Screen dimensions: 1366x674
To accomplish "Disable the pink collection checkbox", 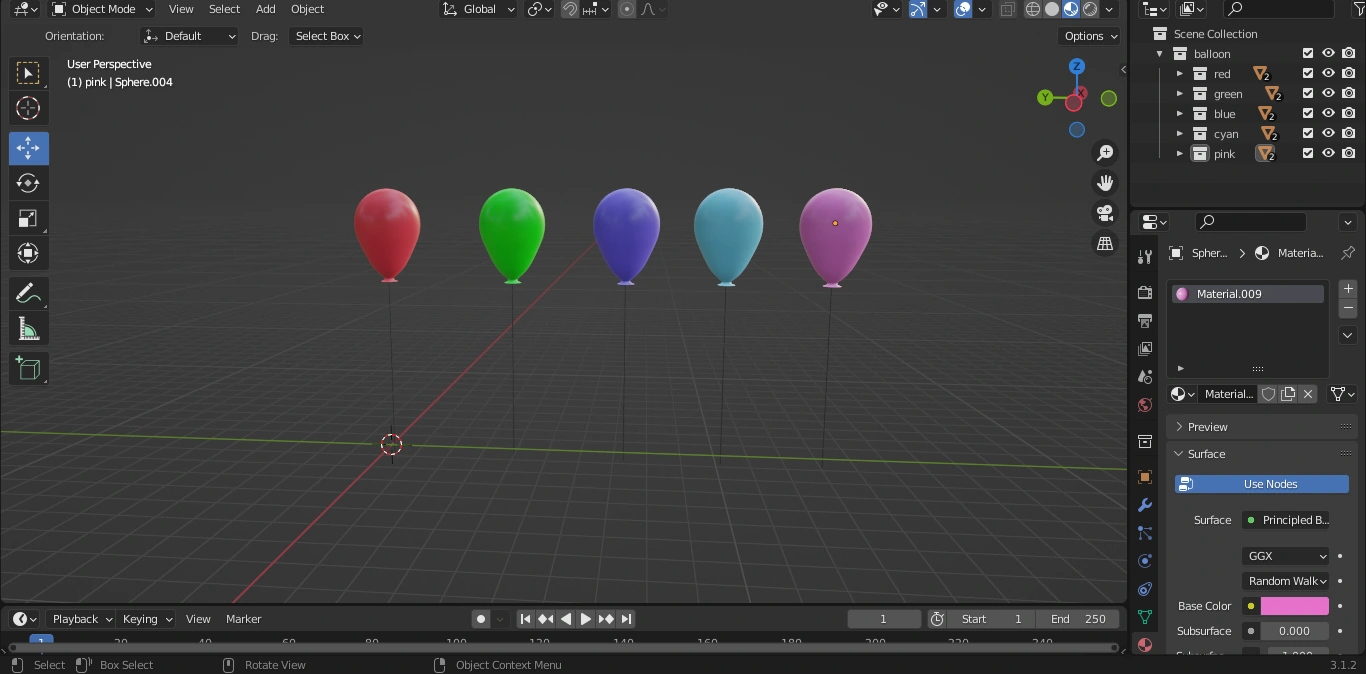I will coord(1307,153).
